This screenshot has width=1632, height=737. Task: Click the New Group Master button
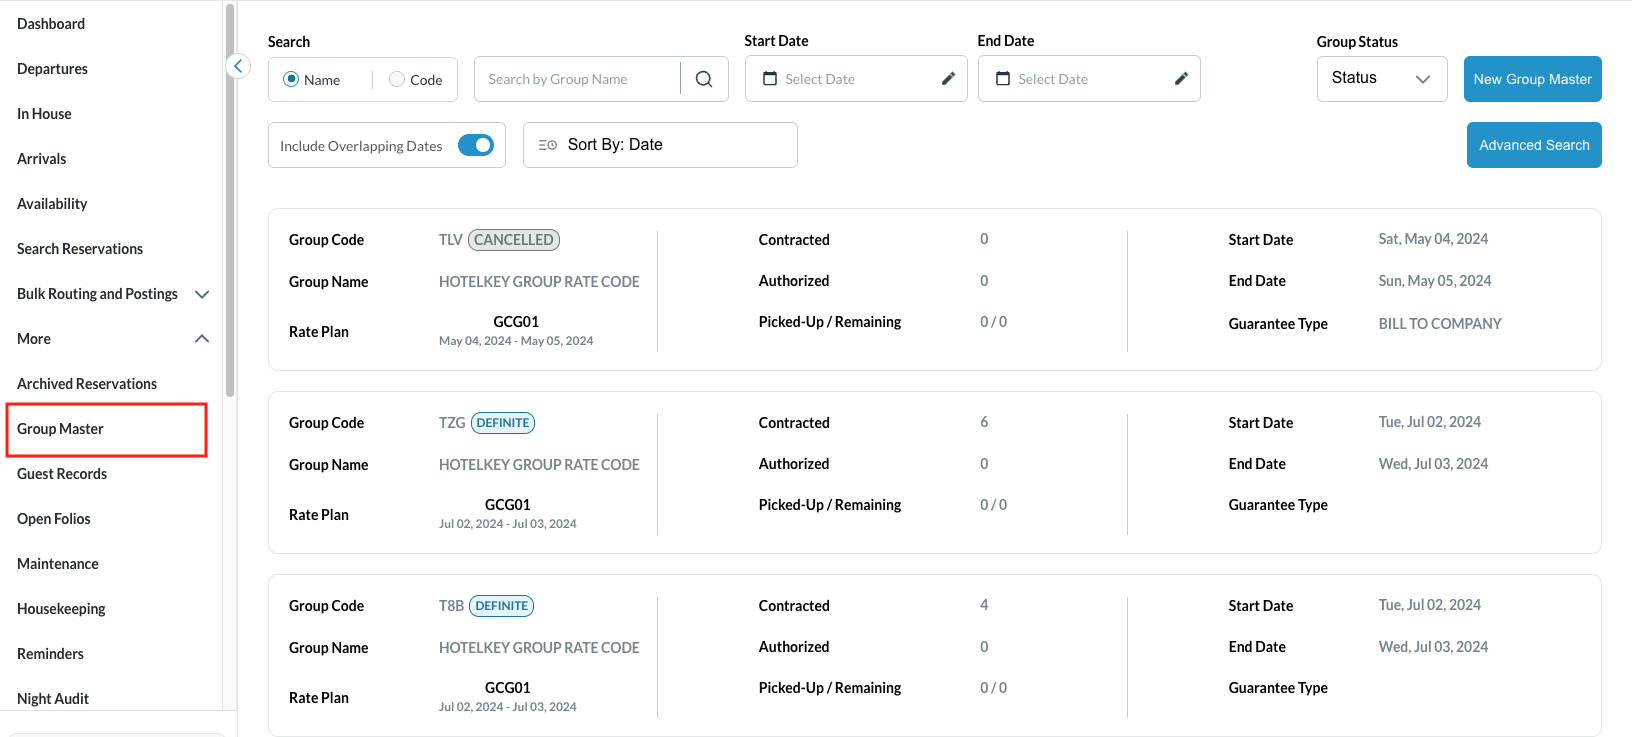[1532, 79]
